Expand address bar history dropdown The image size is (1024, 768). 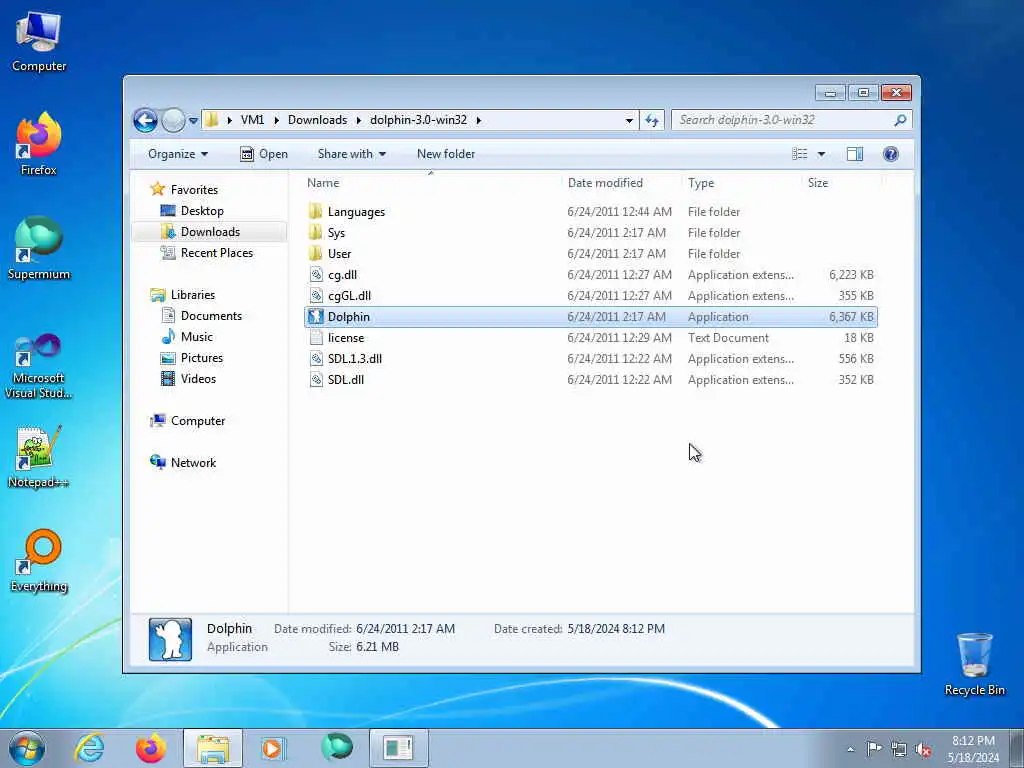(629, 120)
